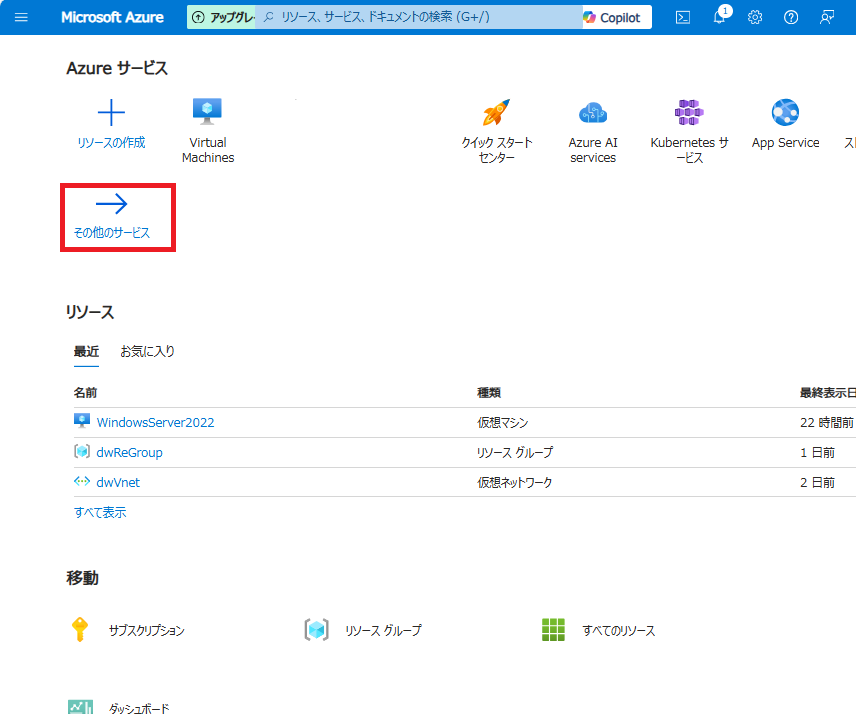Open the hamburger portal menu
The image size is (856, 714).
click(21, 17)
